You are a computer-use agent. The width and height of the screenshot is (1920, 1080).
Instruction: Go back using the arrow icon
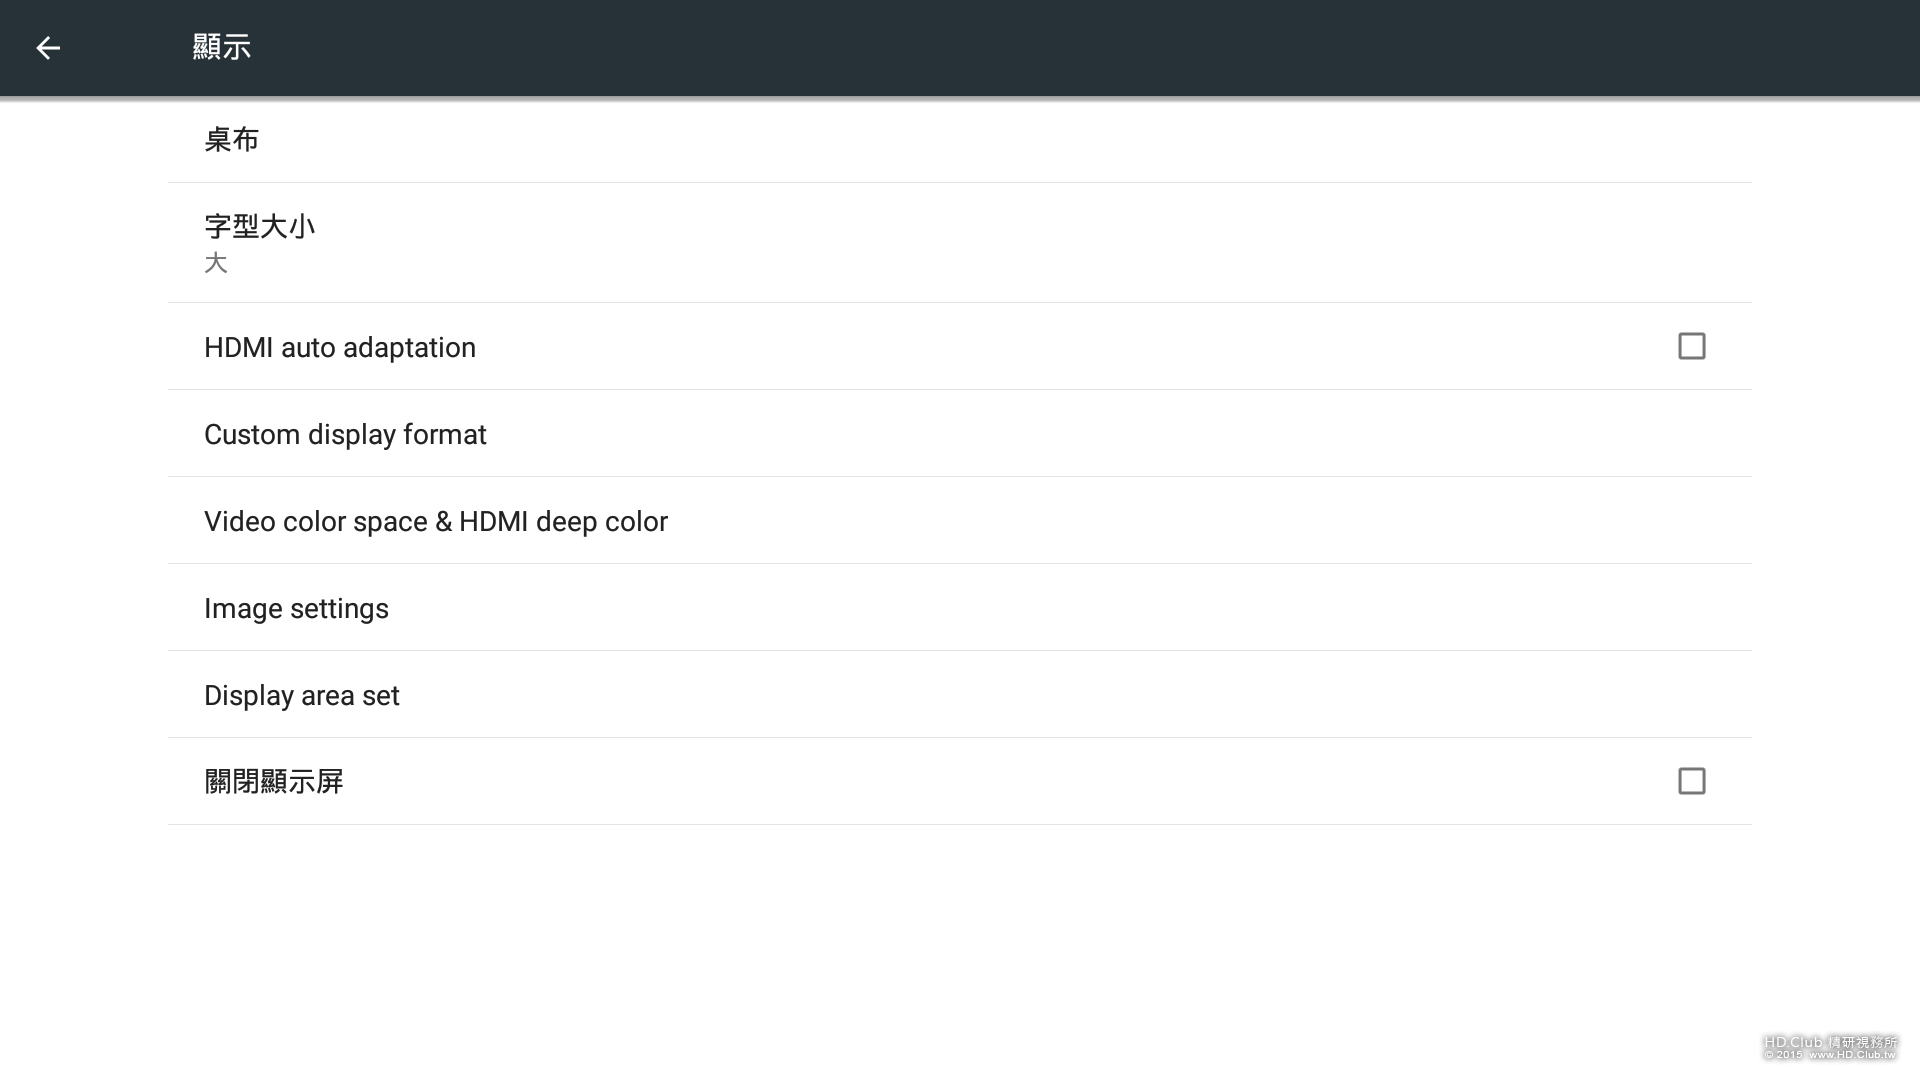(48, 48)
